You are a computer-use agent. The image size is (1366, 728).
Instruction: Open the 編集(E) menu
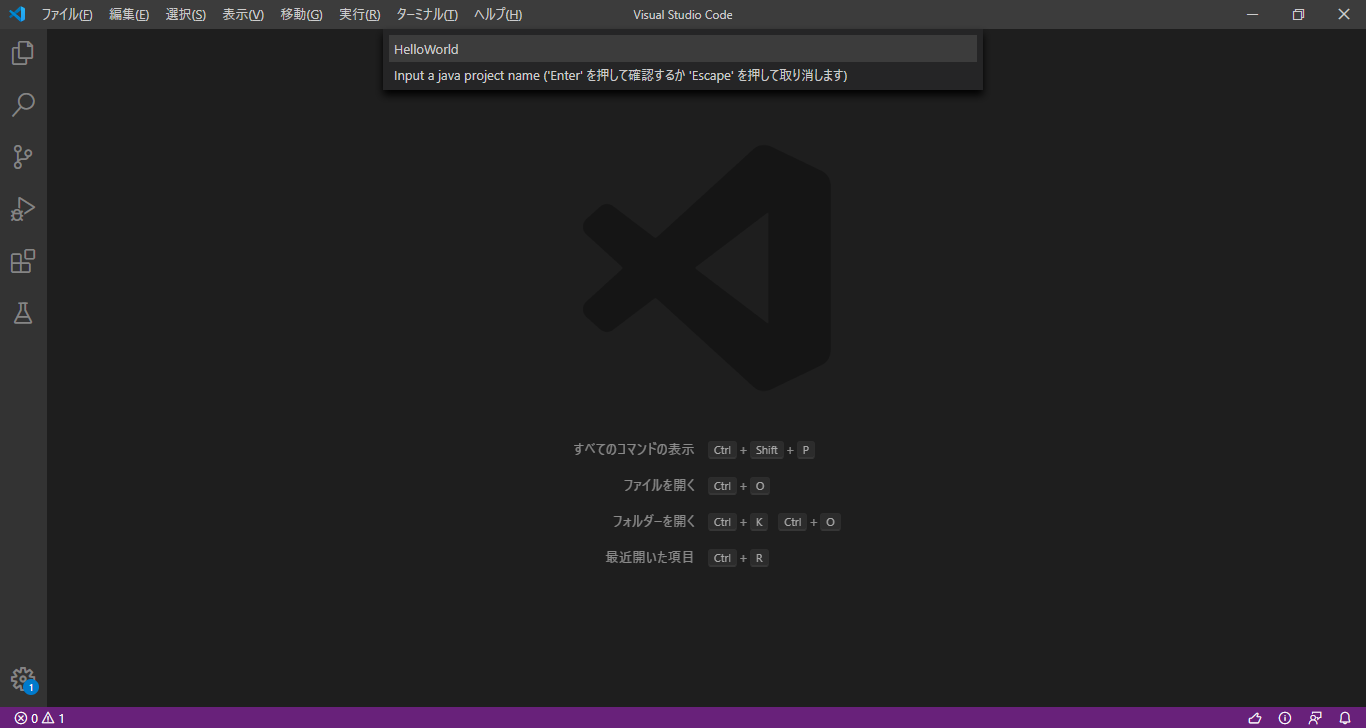(129, 14)
